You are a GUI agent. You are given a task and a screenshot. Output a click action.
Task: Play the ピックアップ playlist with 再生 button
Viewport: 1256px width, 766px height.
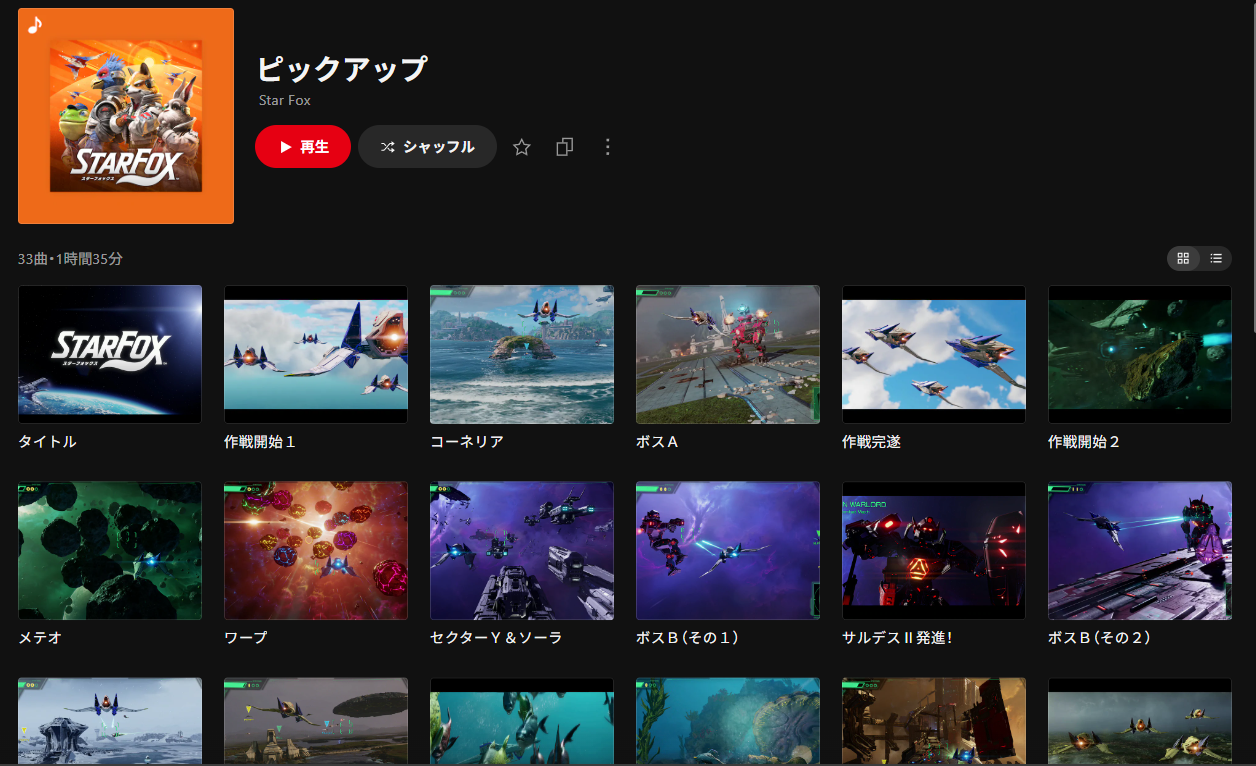(x=303, y=147)
